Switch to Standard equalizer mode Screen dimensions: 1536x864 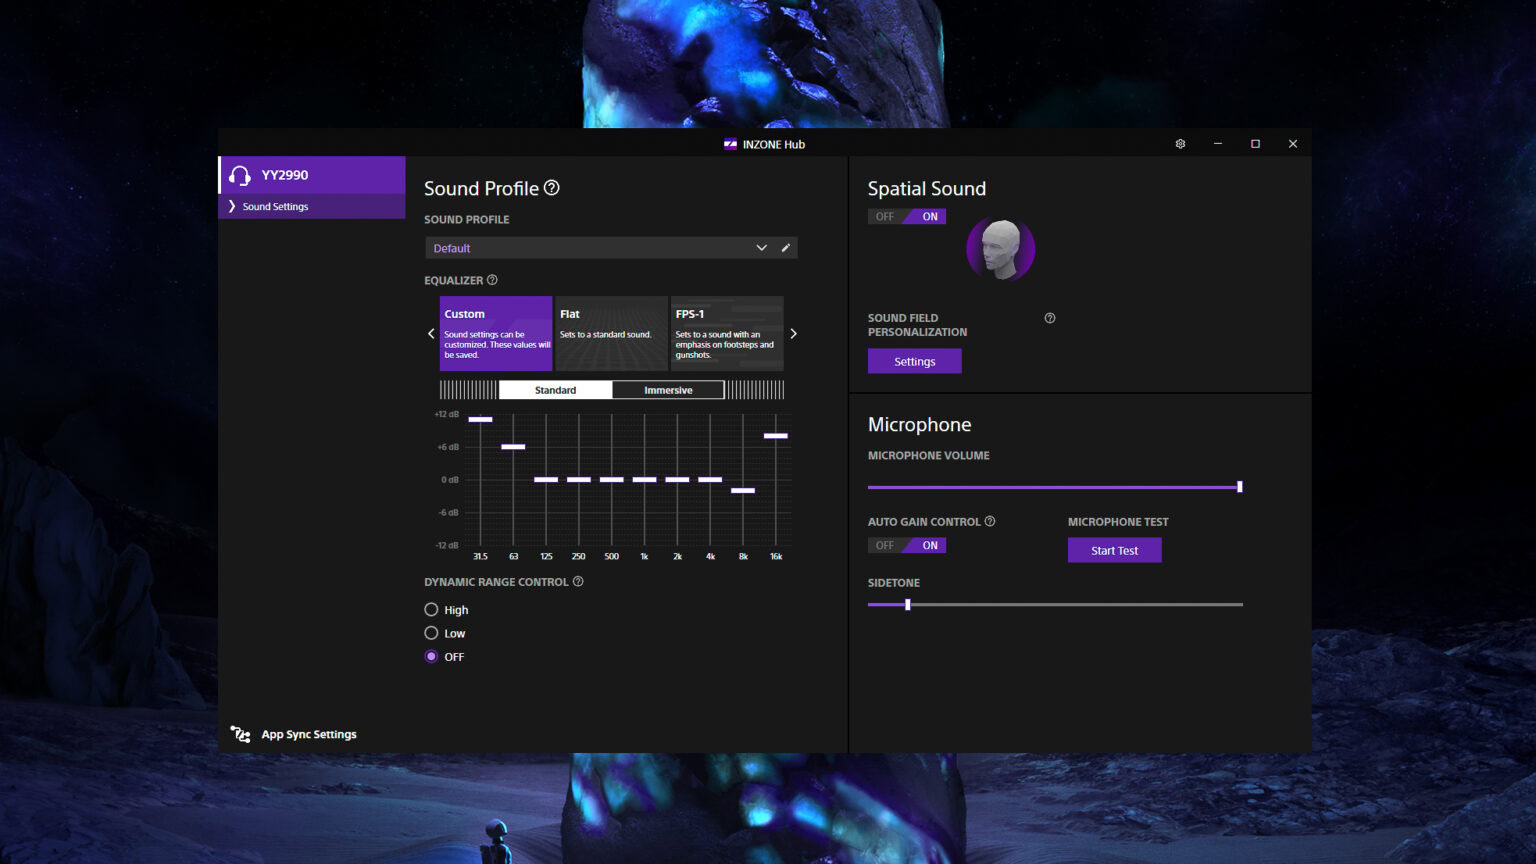tap(555, 390)
